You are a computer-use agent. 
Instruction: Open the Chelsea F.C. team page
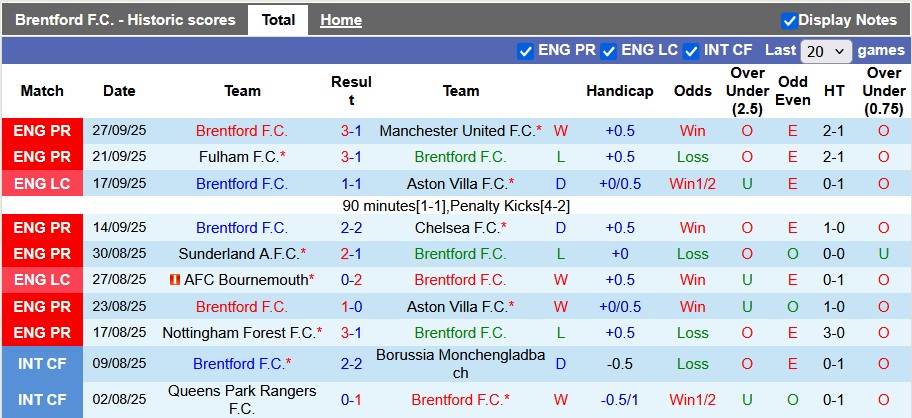pos(457,228)
